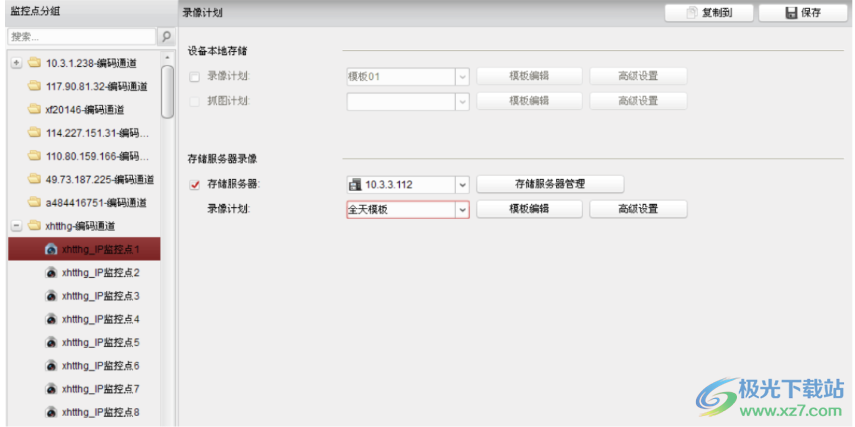
Task: Click folder icon of 10.3.1.238-编码通道
Action: [35, 63]
